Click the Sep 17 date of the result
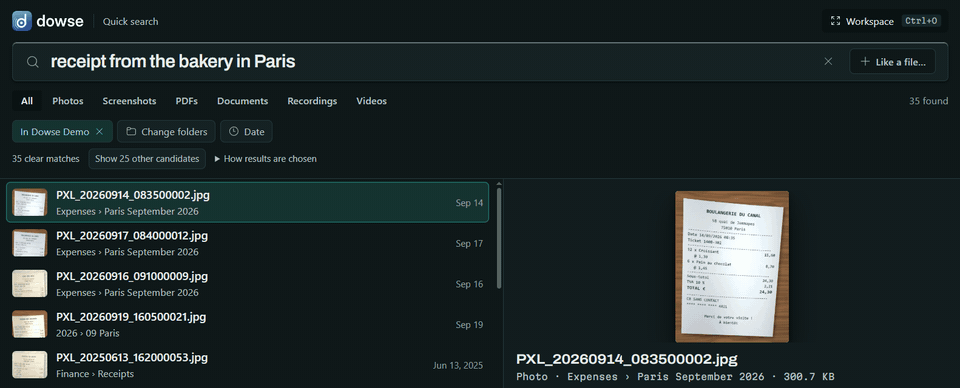Viewport: 960px width, 388px height. 470,244
